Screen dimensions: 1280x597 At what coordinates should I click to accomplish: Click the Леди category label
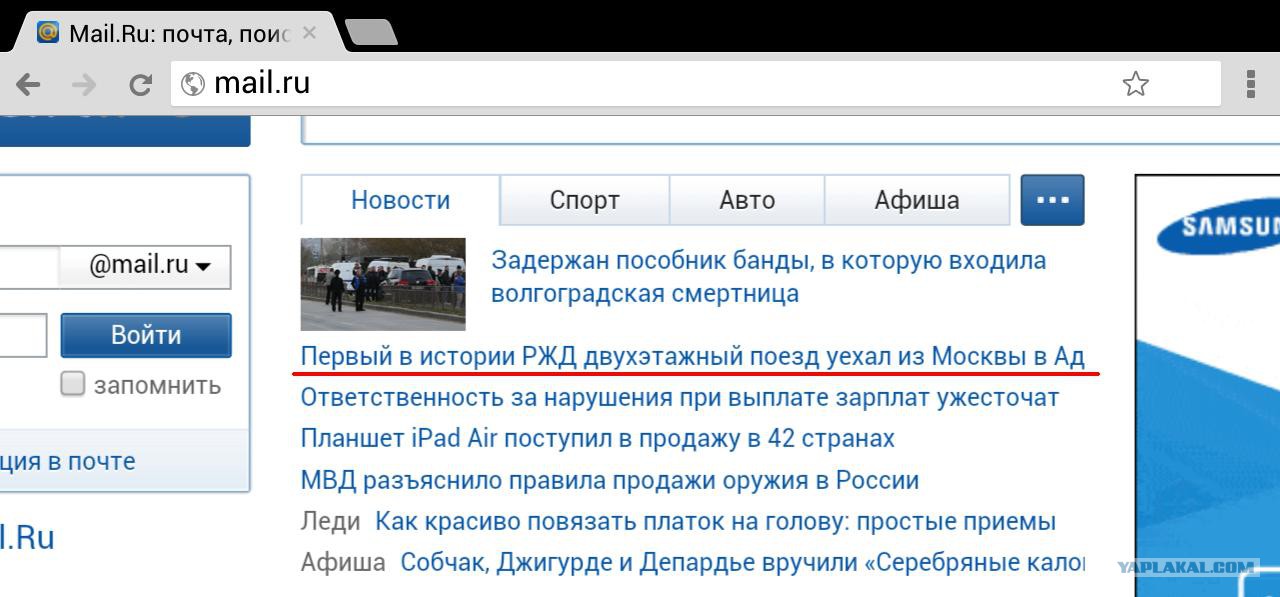[x=330, y=521]
